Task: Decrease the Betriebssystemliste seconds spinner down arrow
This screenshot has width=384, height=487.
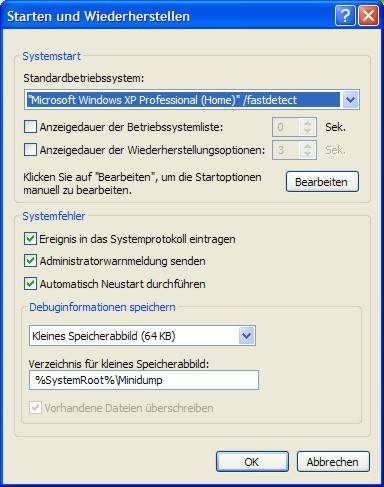Action: [308, 131]
